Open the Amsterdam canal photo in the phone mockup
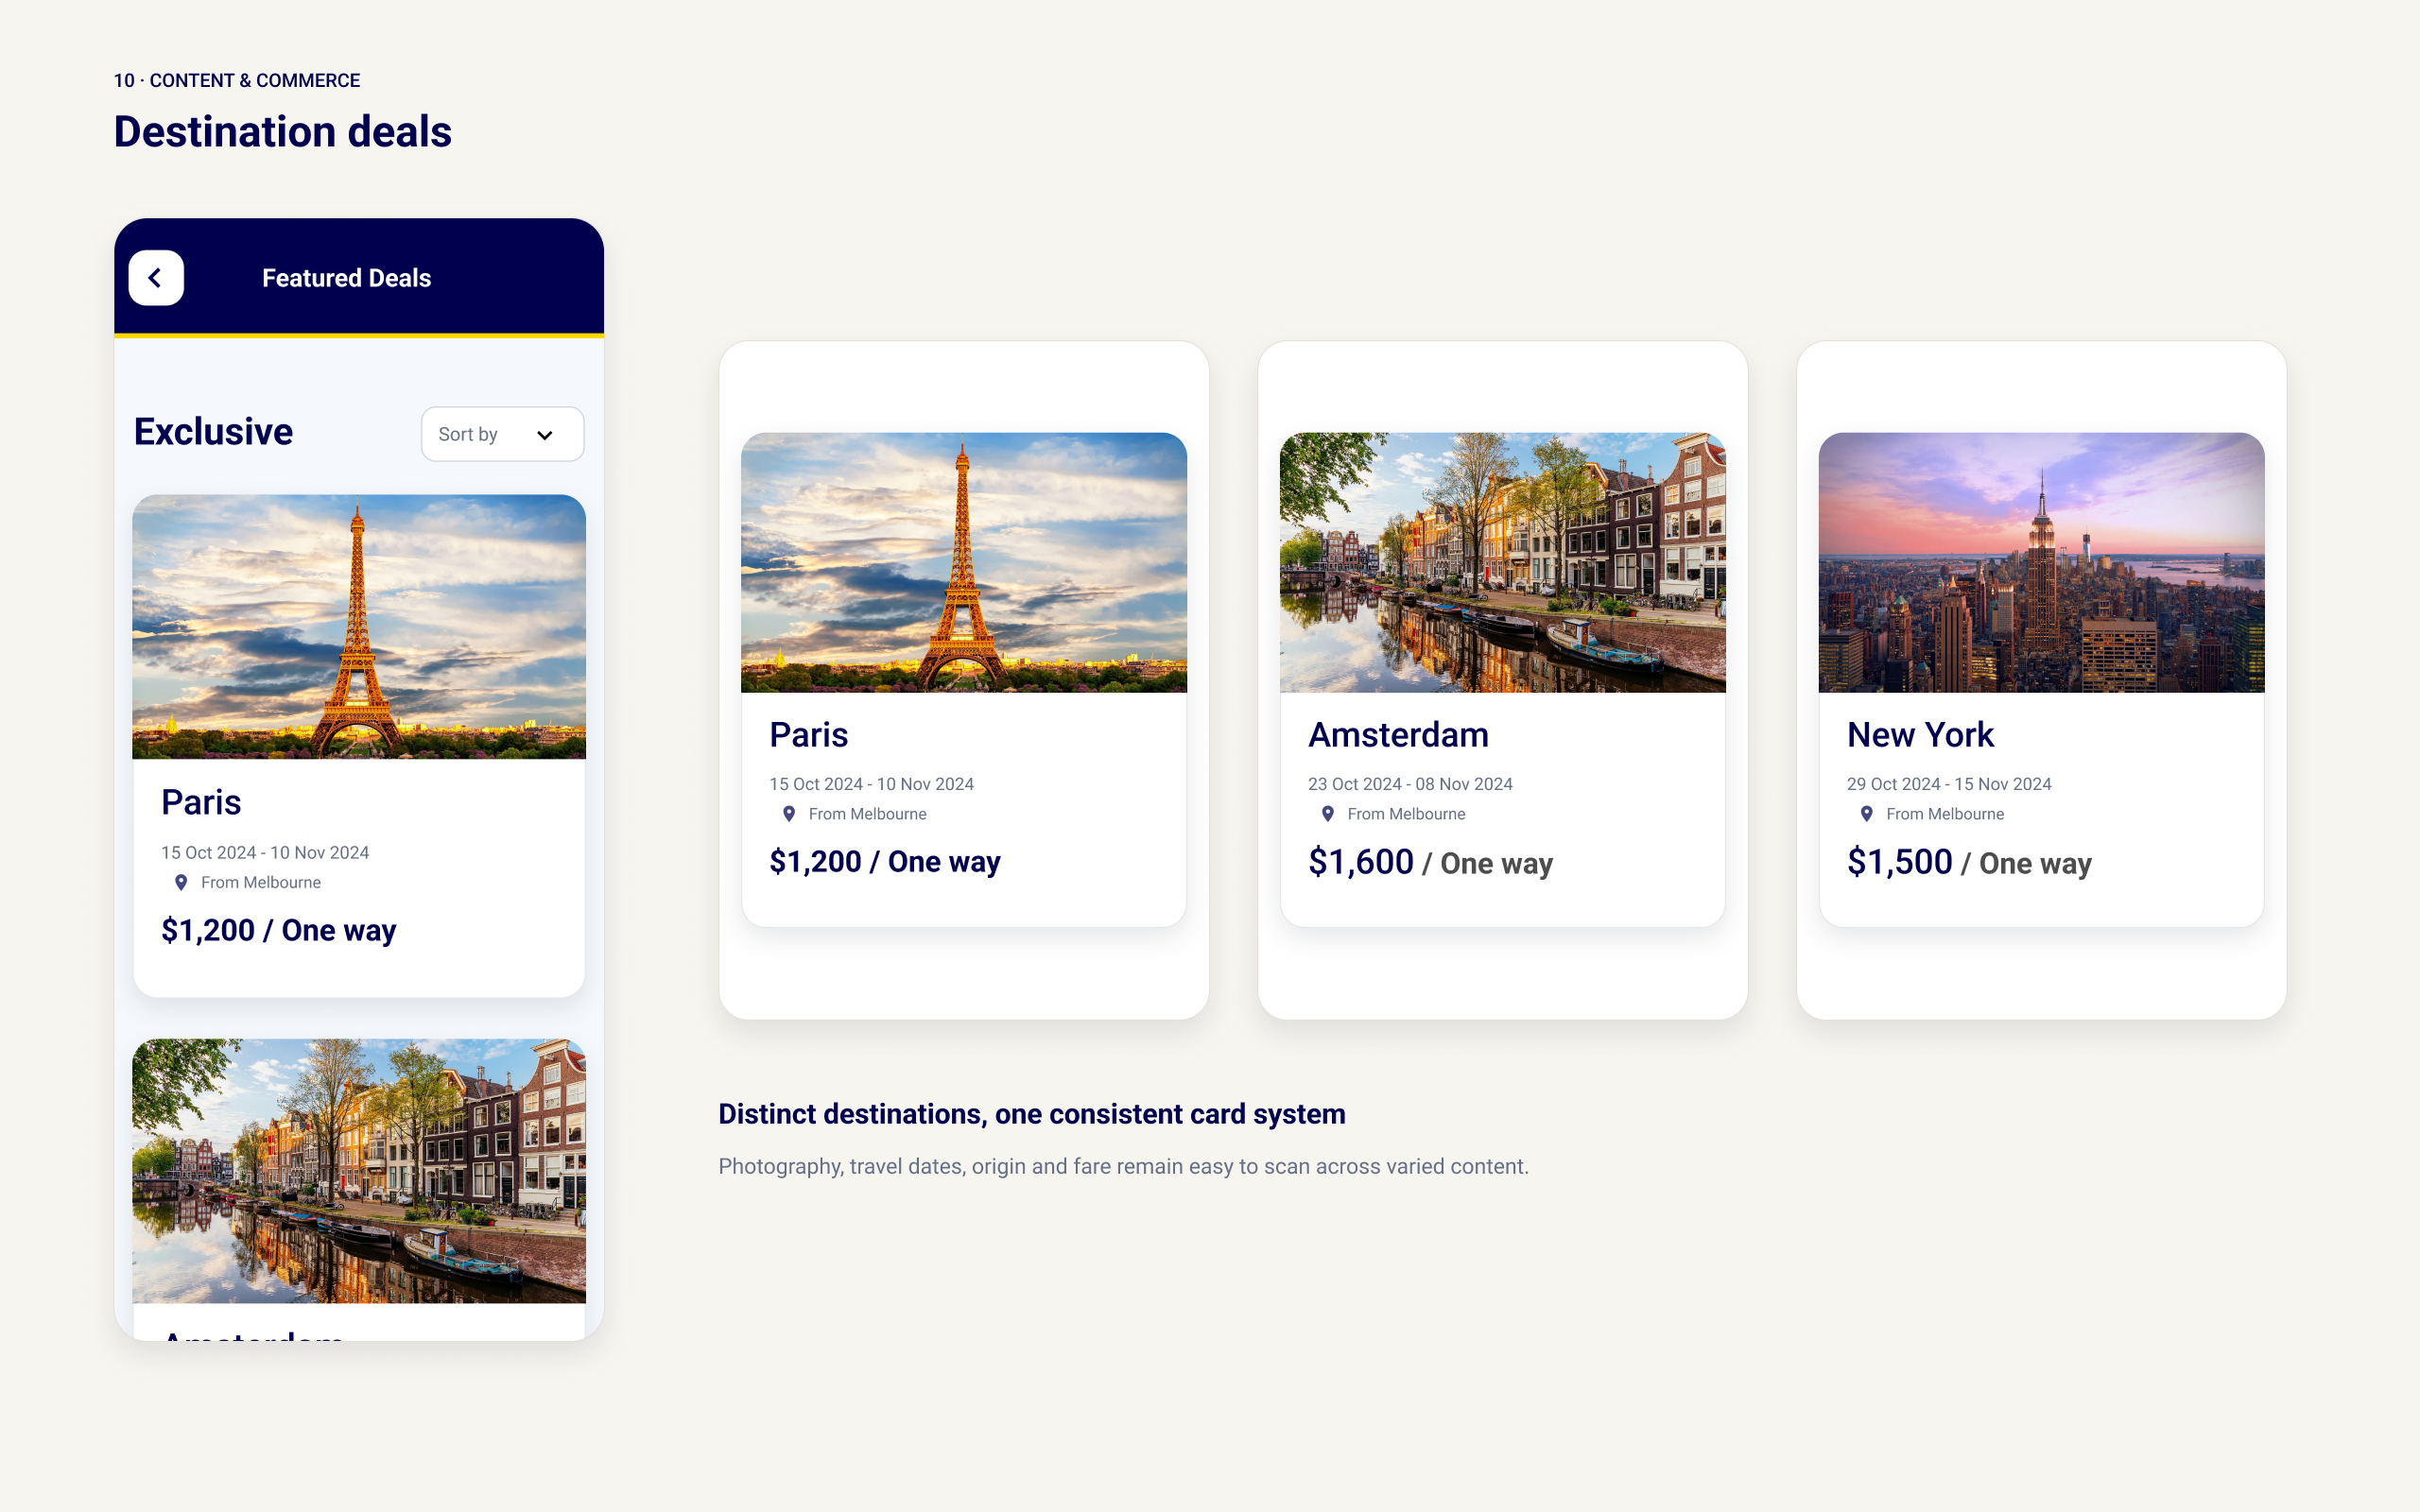Viewport: 2420px width, 1512px height. [x=359, y=1171]
